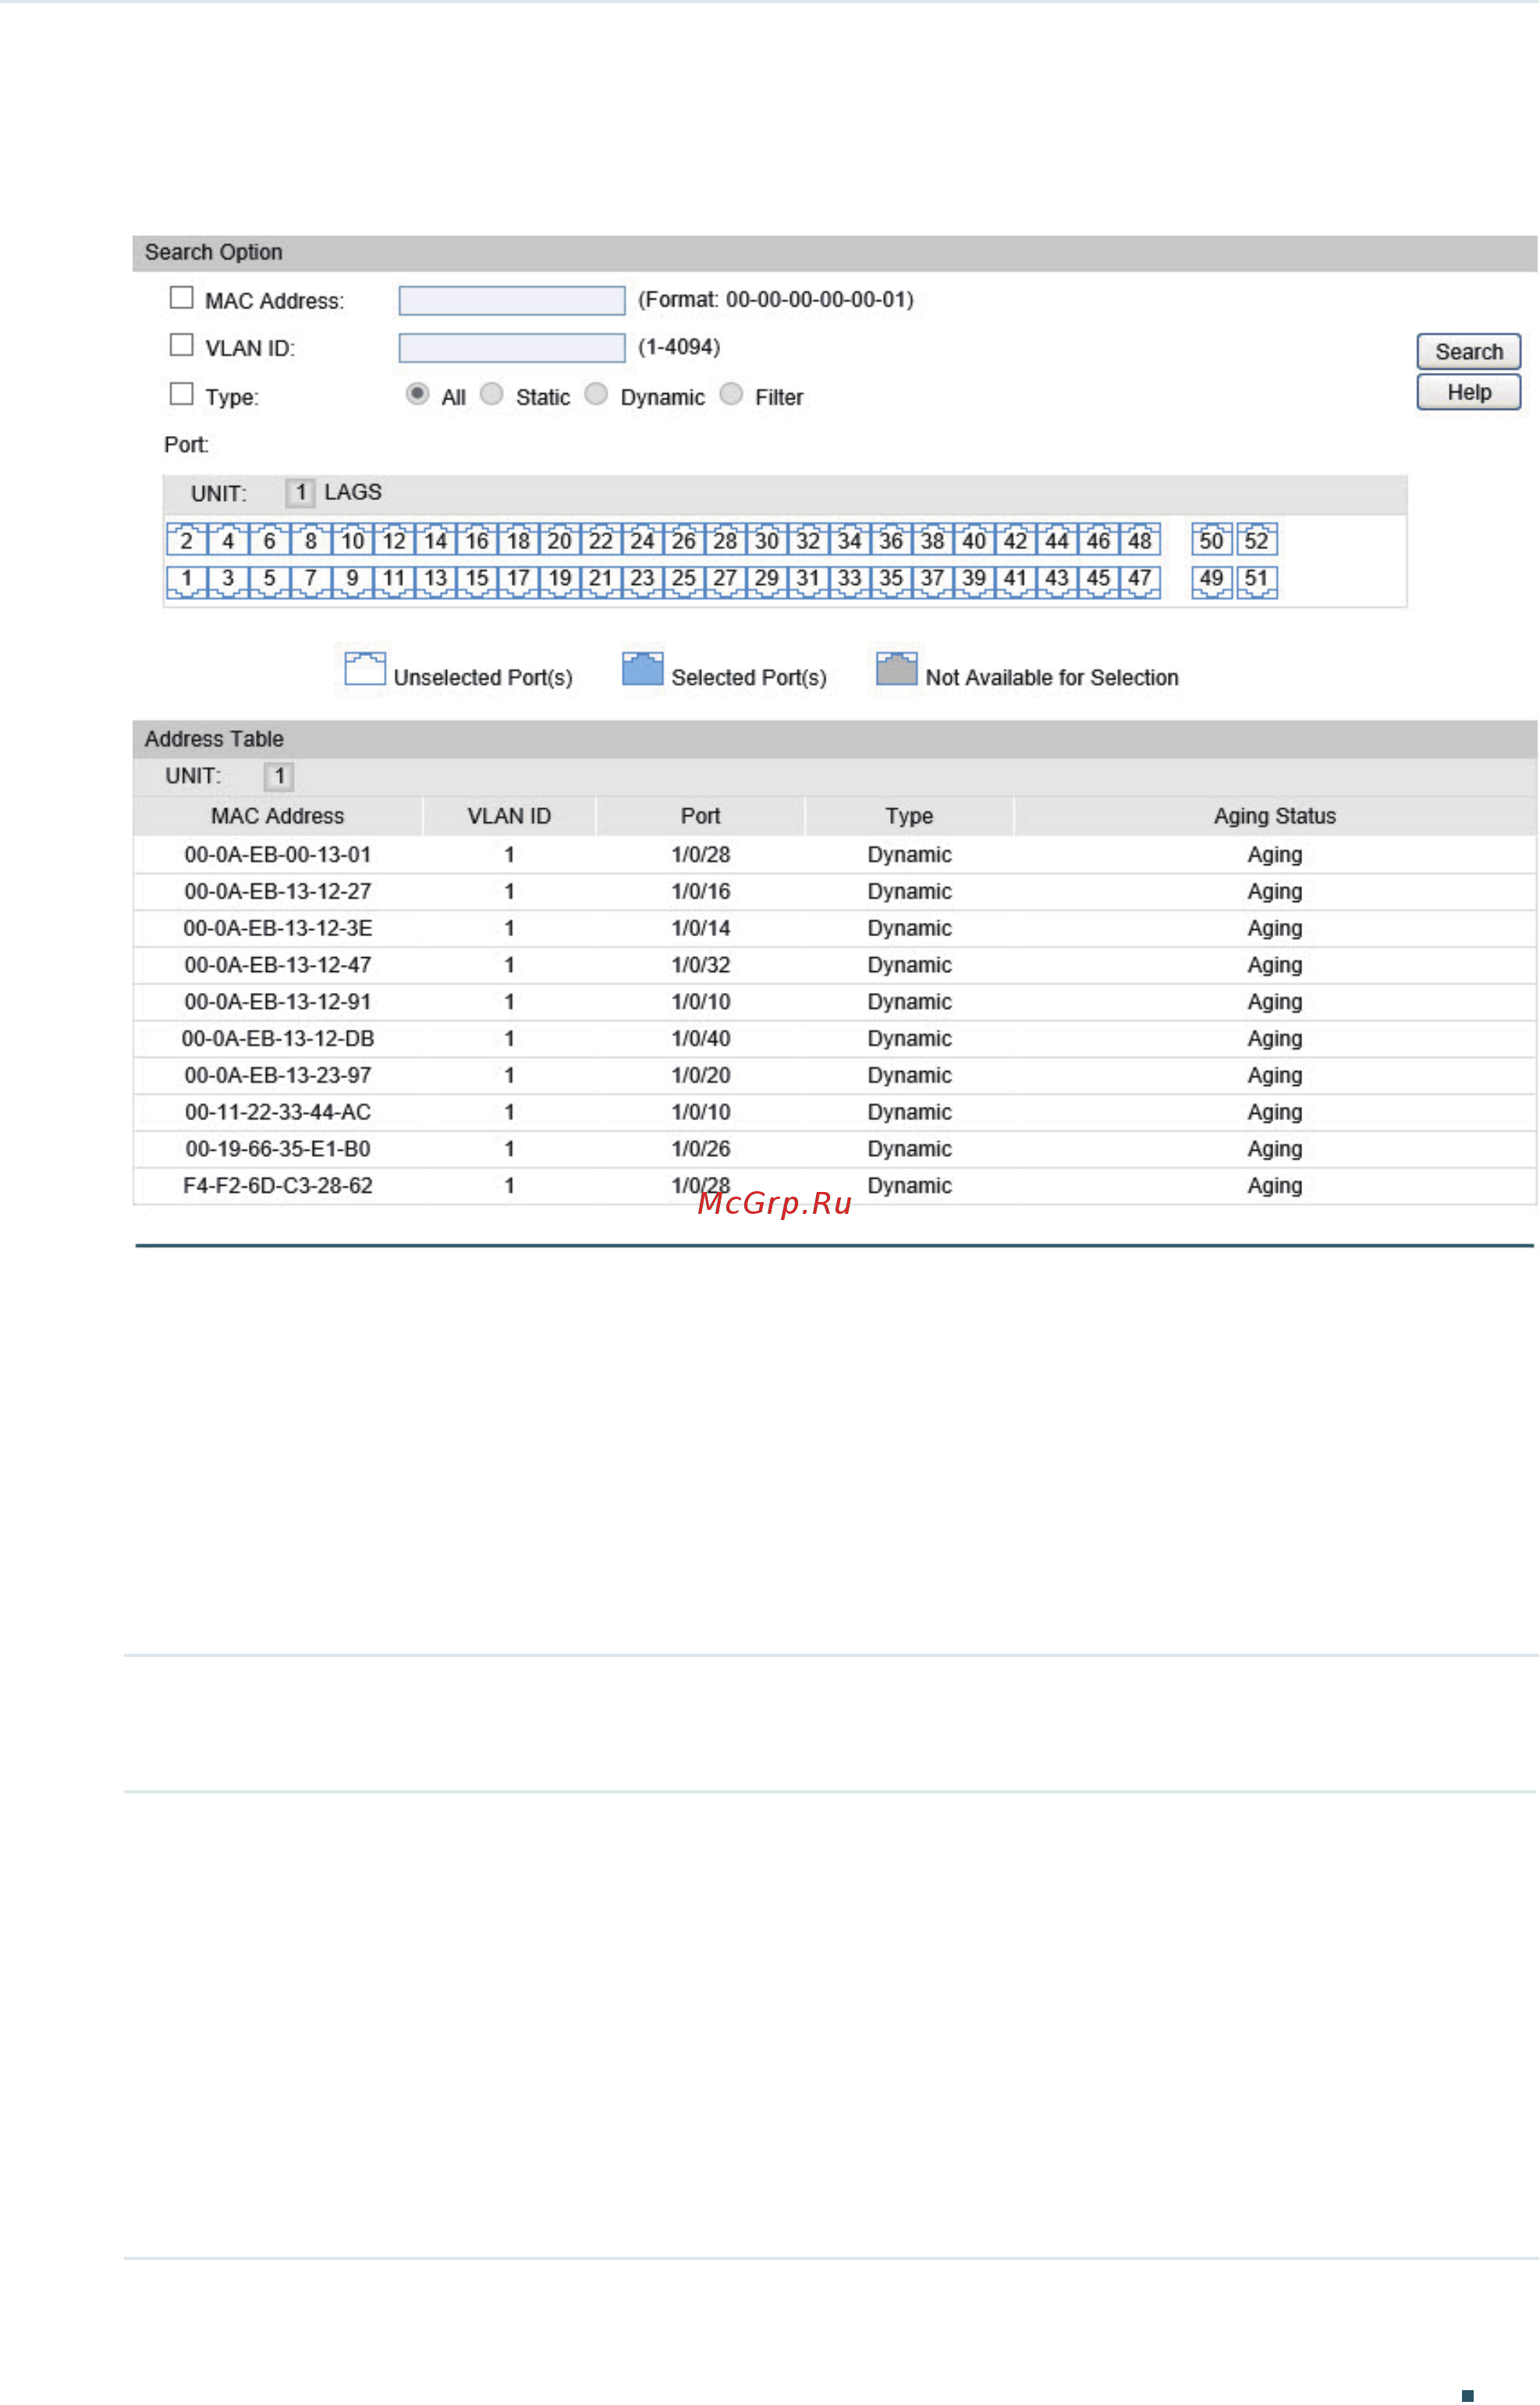Select port 43 icon
Screen dimensions: 1540x2405
pyautogui.click(x=1057, y=581)
